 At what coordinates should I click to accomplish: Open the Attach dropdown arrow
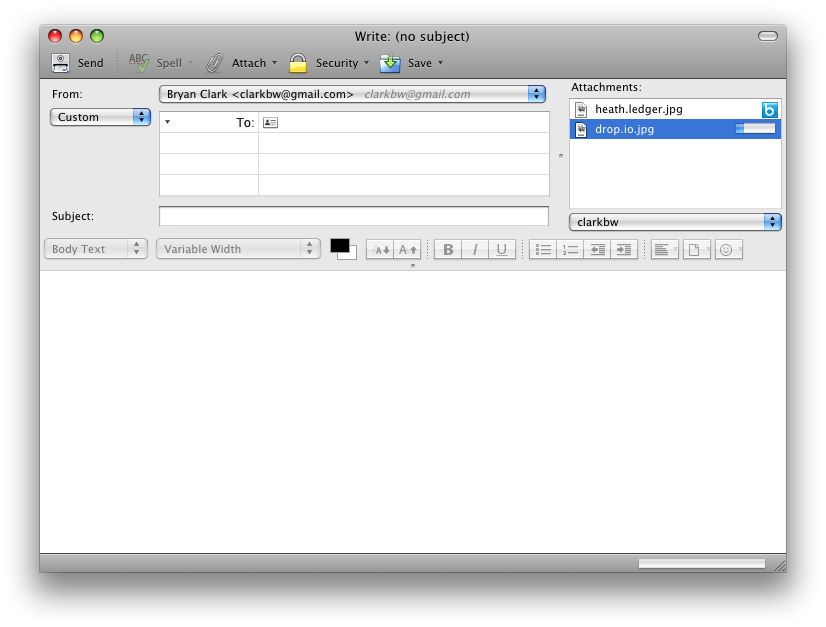point(274,63)
